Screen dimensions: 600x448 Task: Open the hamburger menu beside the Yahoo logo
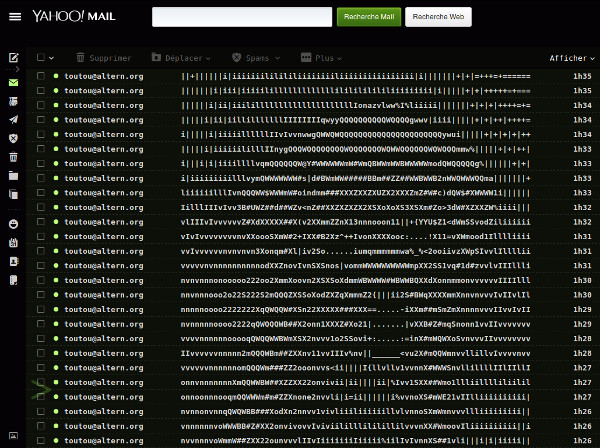pos(15,16)
